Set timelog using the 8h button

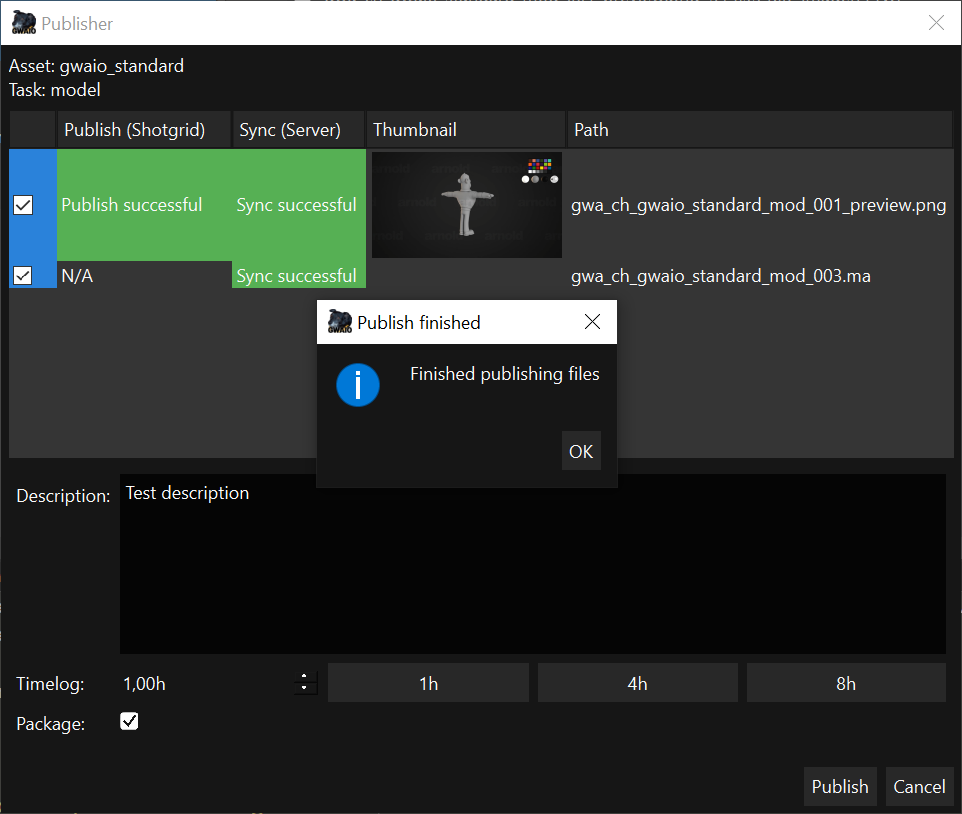(846, 683)
